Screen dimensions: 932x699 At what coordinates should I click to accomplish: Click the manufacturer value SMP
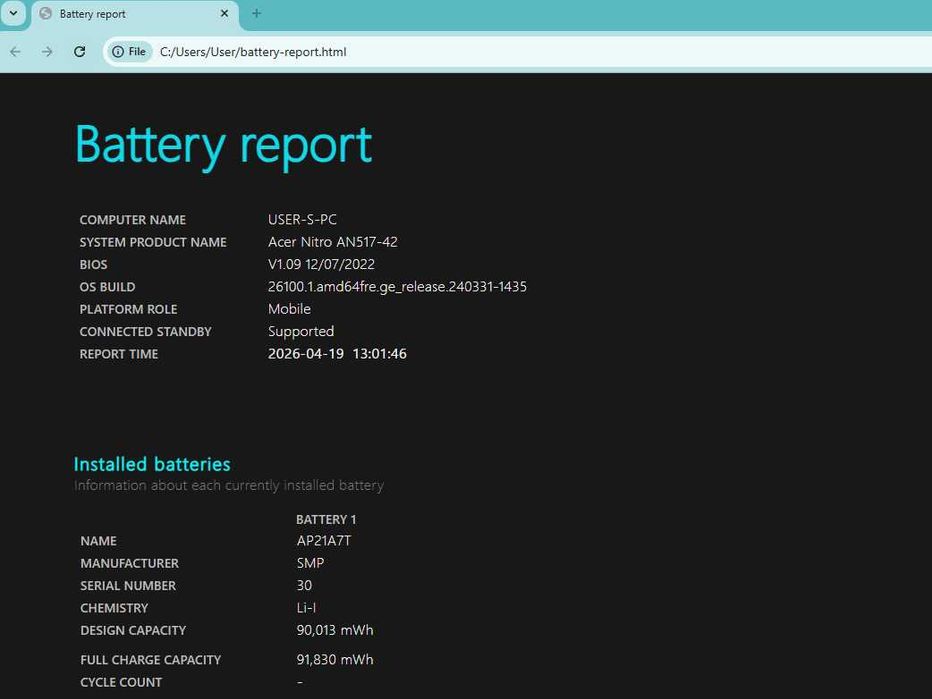(x=310, y=563)
